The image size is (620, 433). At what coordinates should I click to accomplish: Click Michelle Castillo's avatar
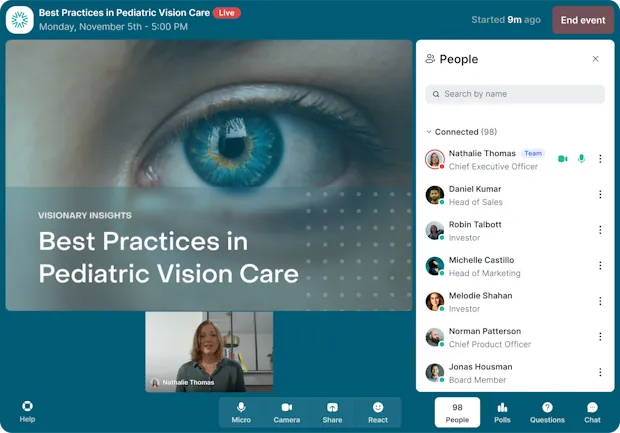(x=435, y=266)
